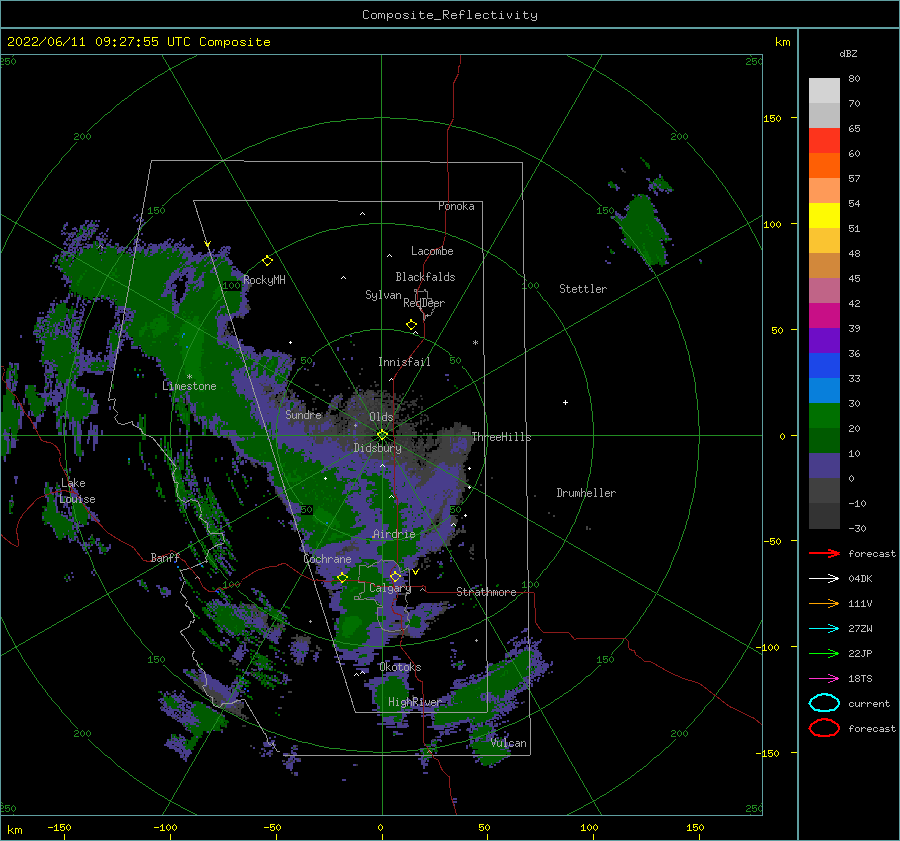Click the Limestone label on map
This screenshot has height=841, width=900.
189,386
